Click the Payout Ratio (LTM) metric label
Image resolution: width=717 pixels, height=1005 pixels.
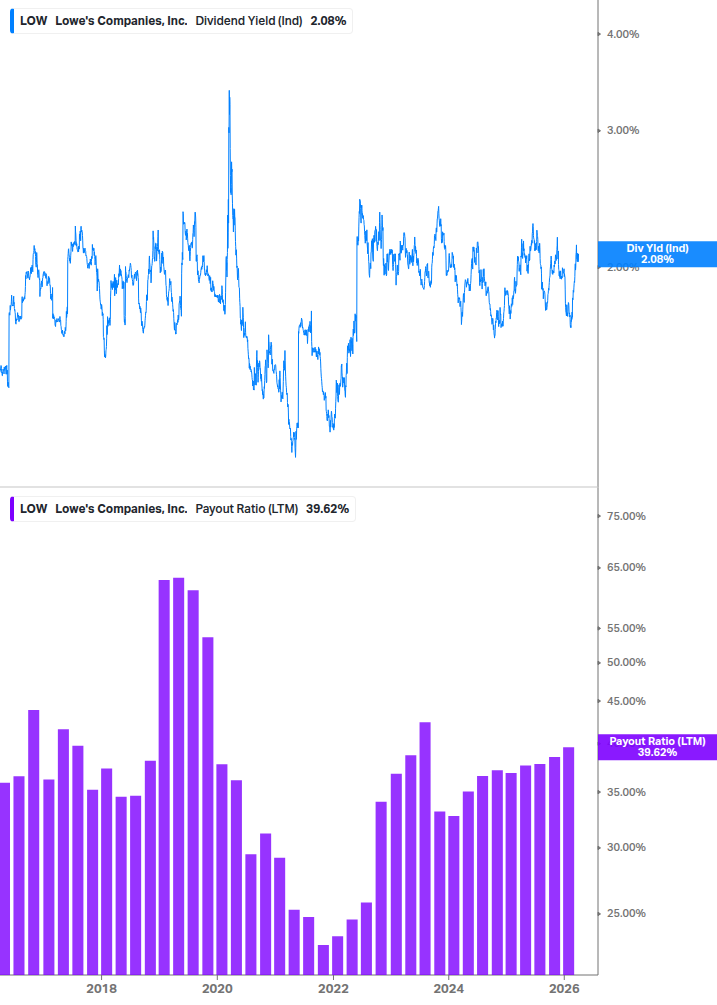pyautogui.click(x=247, y=509)
